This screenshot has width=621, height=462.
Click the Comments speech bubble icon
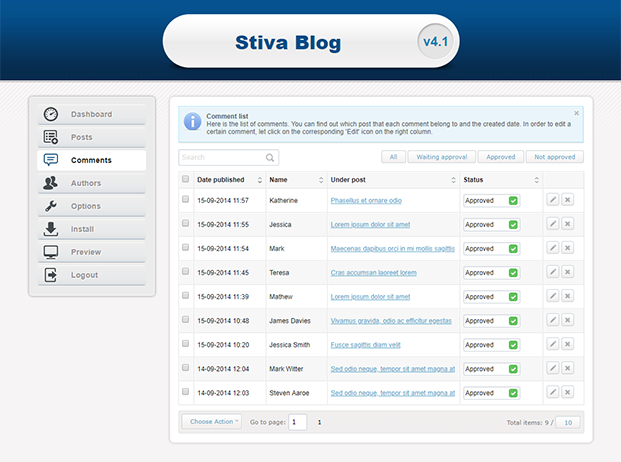(51, 160)
